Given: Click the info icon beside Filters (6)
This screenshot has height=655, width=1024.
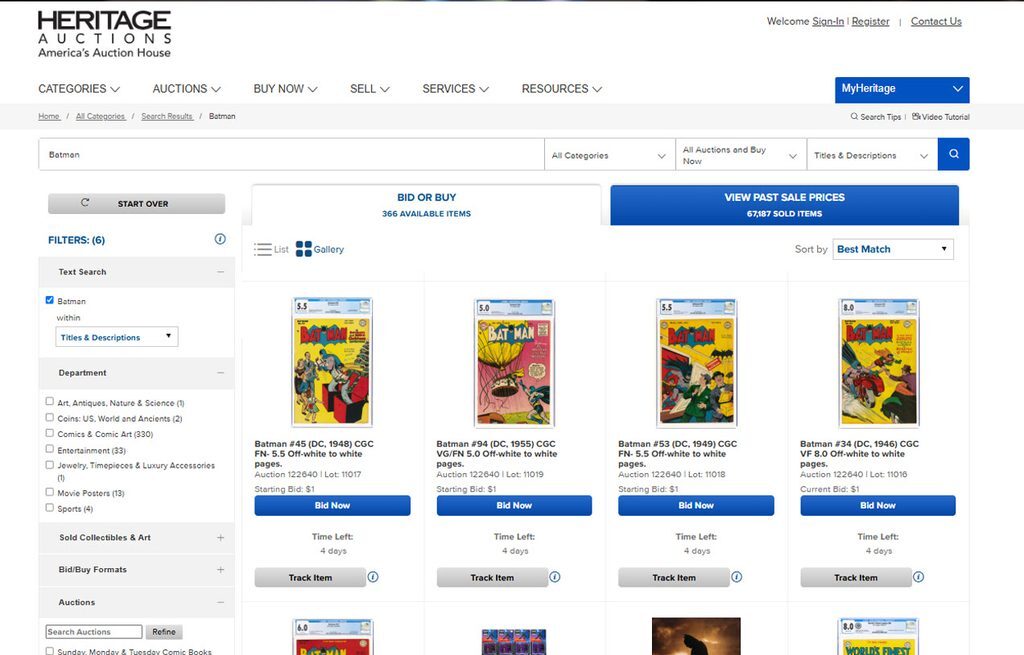Looking at the screenshot, I should tap(220, 239).
